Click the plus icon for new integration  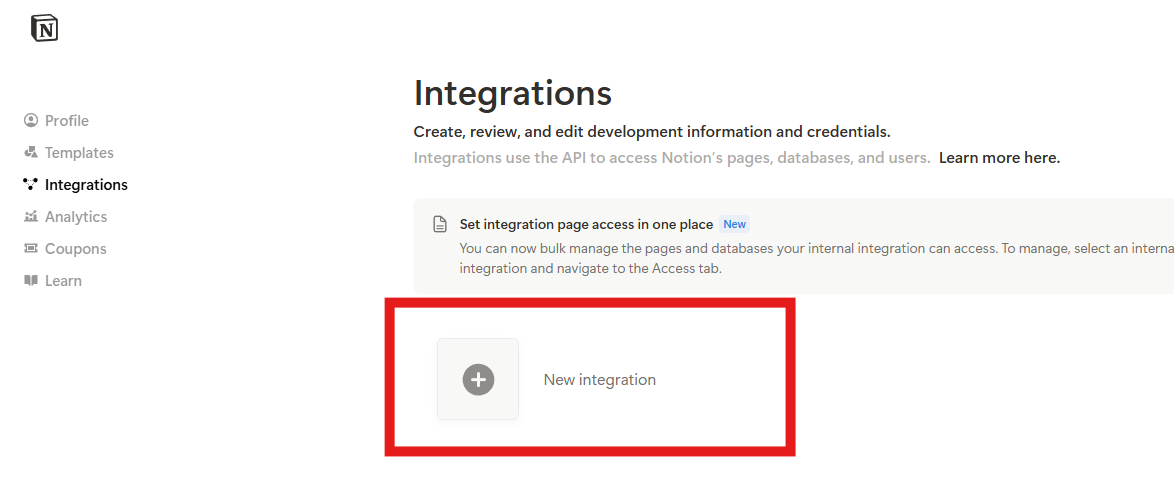tap(478, 380)
